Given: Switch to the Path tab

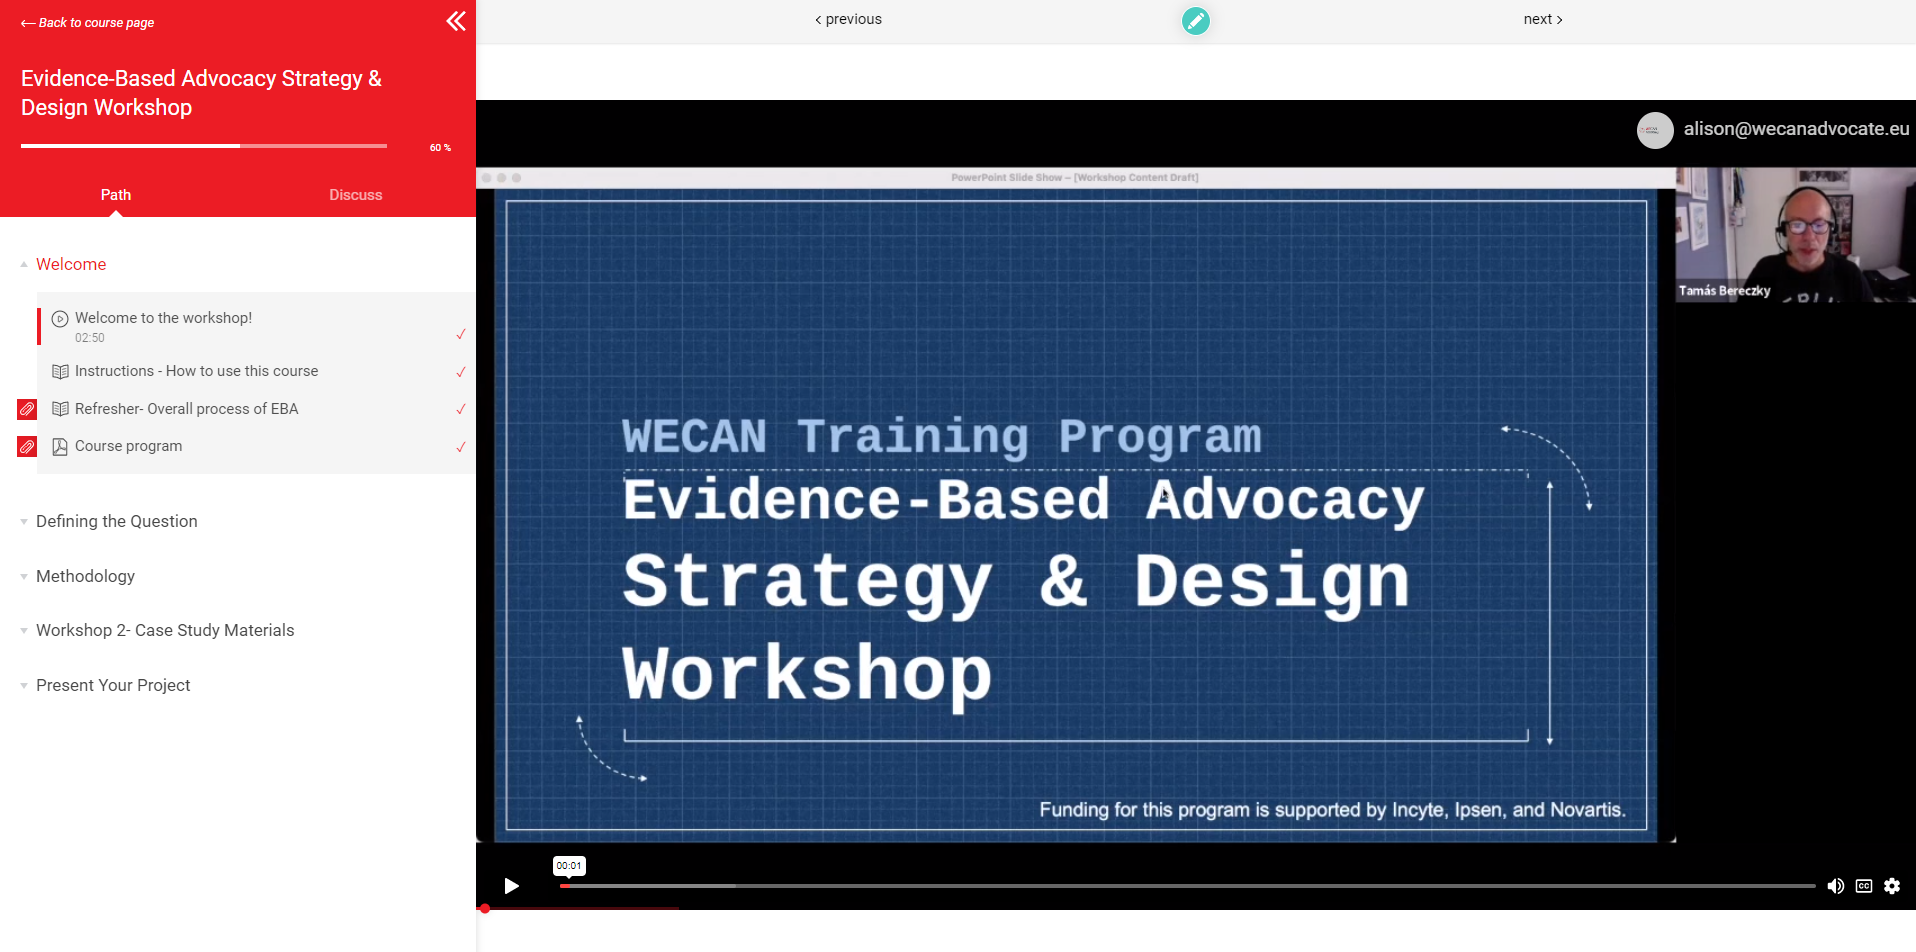Looking at the screenshot, I should click(116, 195).
